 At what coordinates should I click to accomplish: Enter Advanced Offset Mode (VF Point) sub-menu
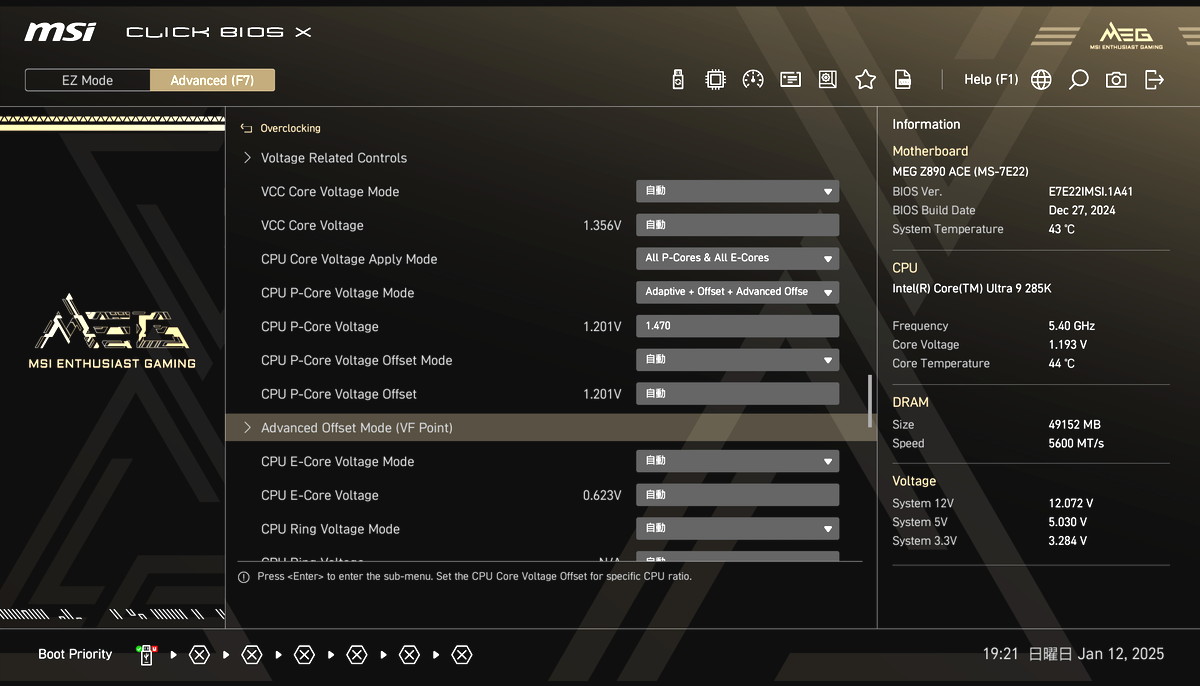[x=550, y=428]
